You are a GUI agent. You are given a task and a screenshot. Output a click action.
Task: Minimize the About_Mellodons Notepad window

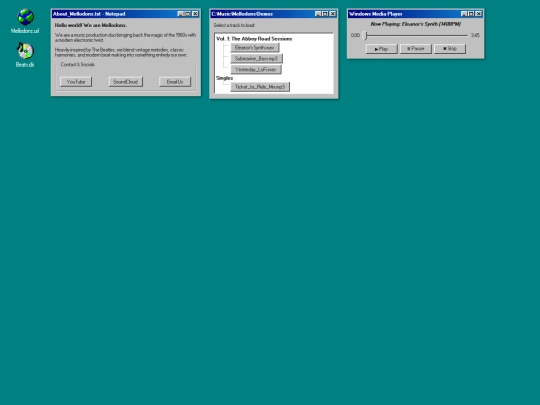tap(180, 14)
